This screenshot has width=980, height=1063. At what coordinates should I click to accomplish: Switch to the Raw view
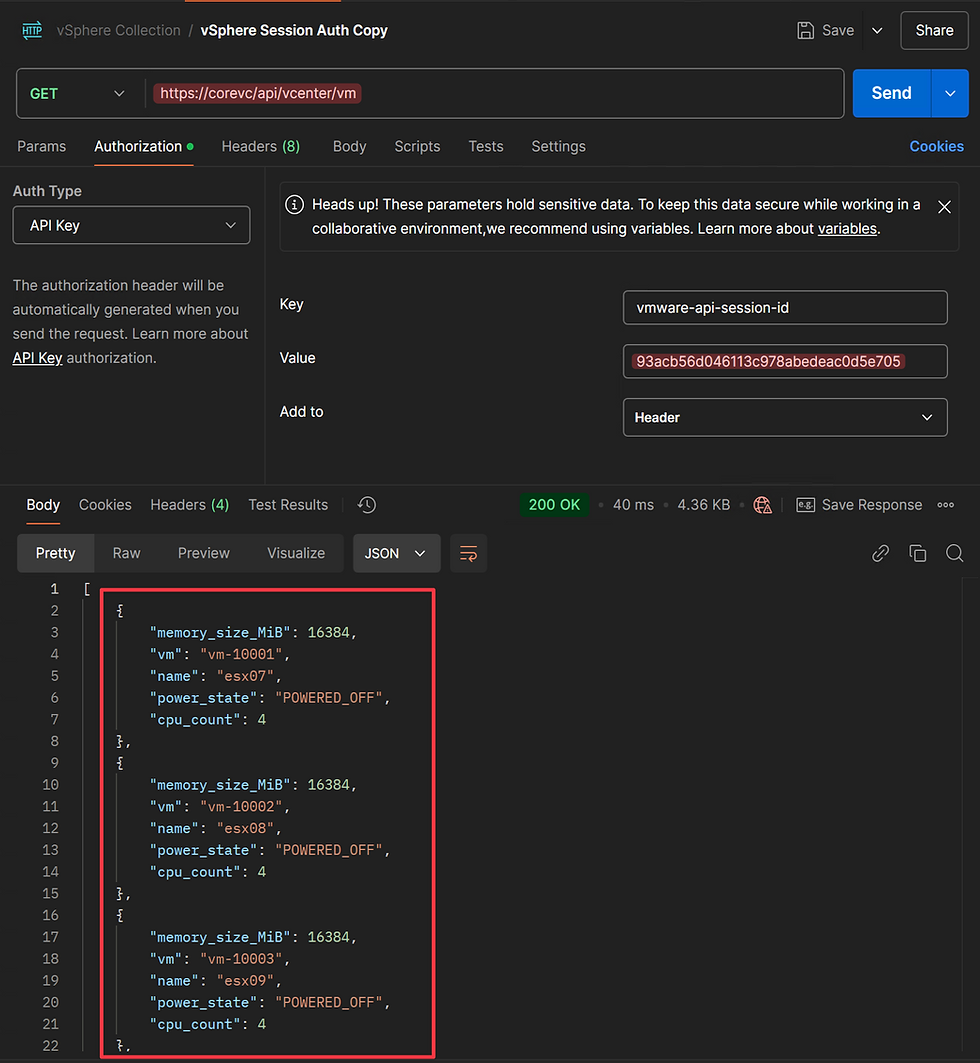coord(127,553)
